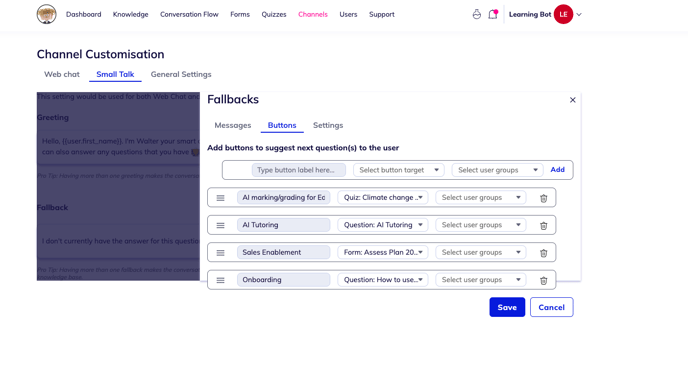Edit the AI Tutoring label field
Viewport: 688px width, 384px height.
click(x=283, y=225)
